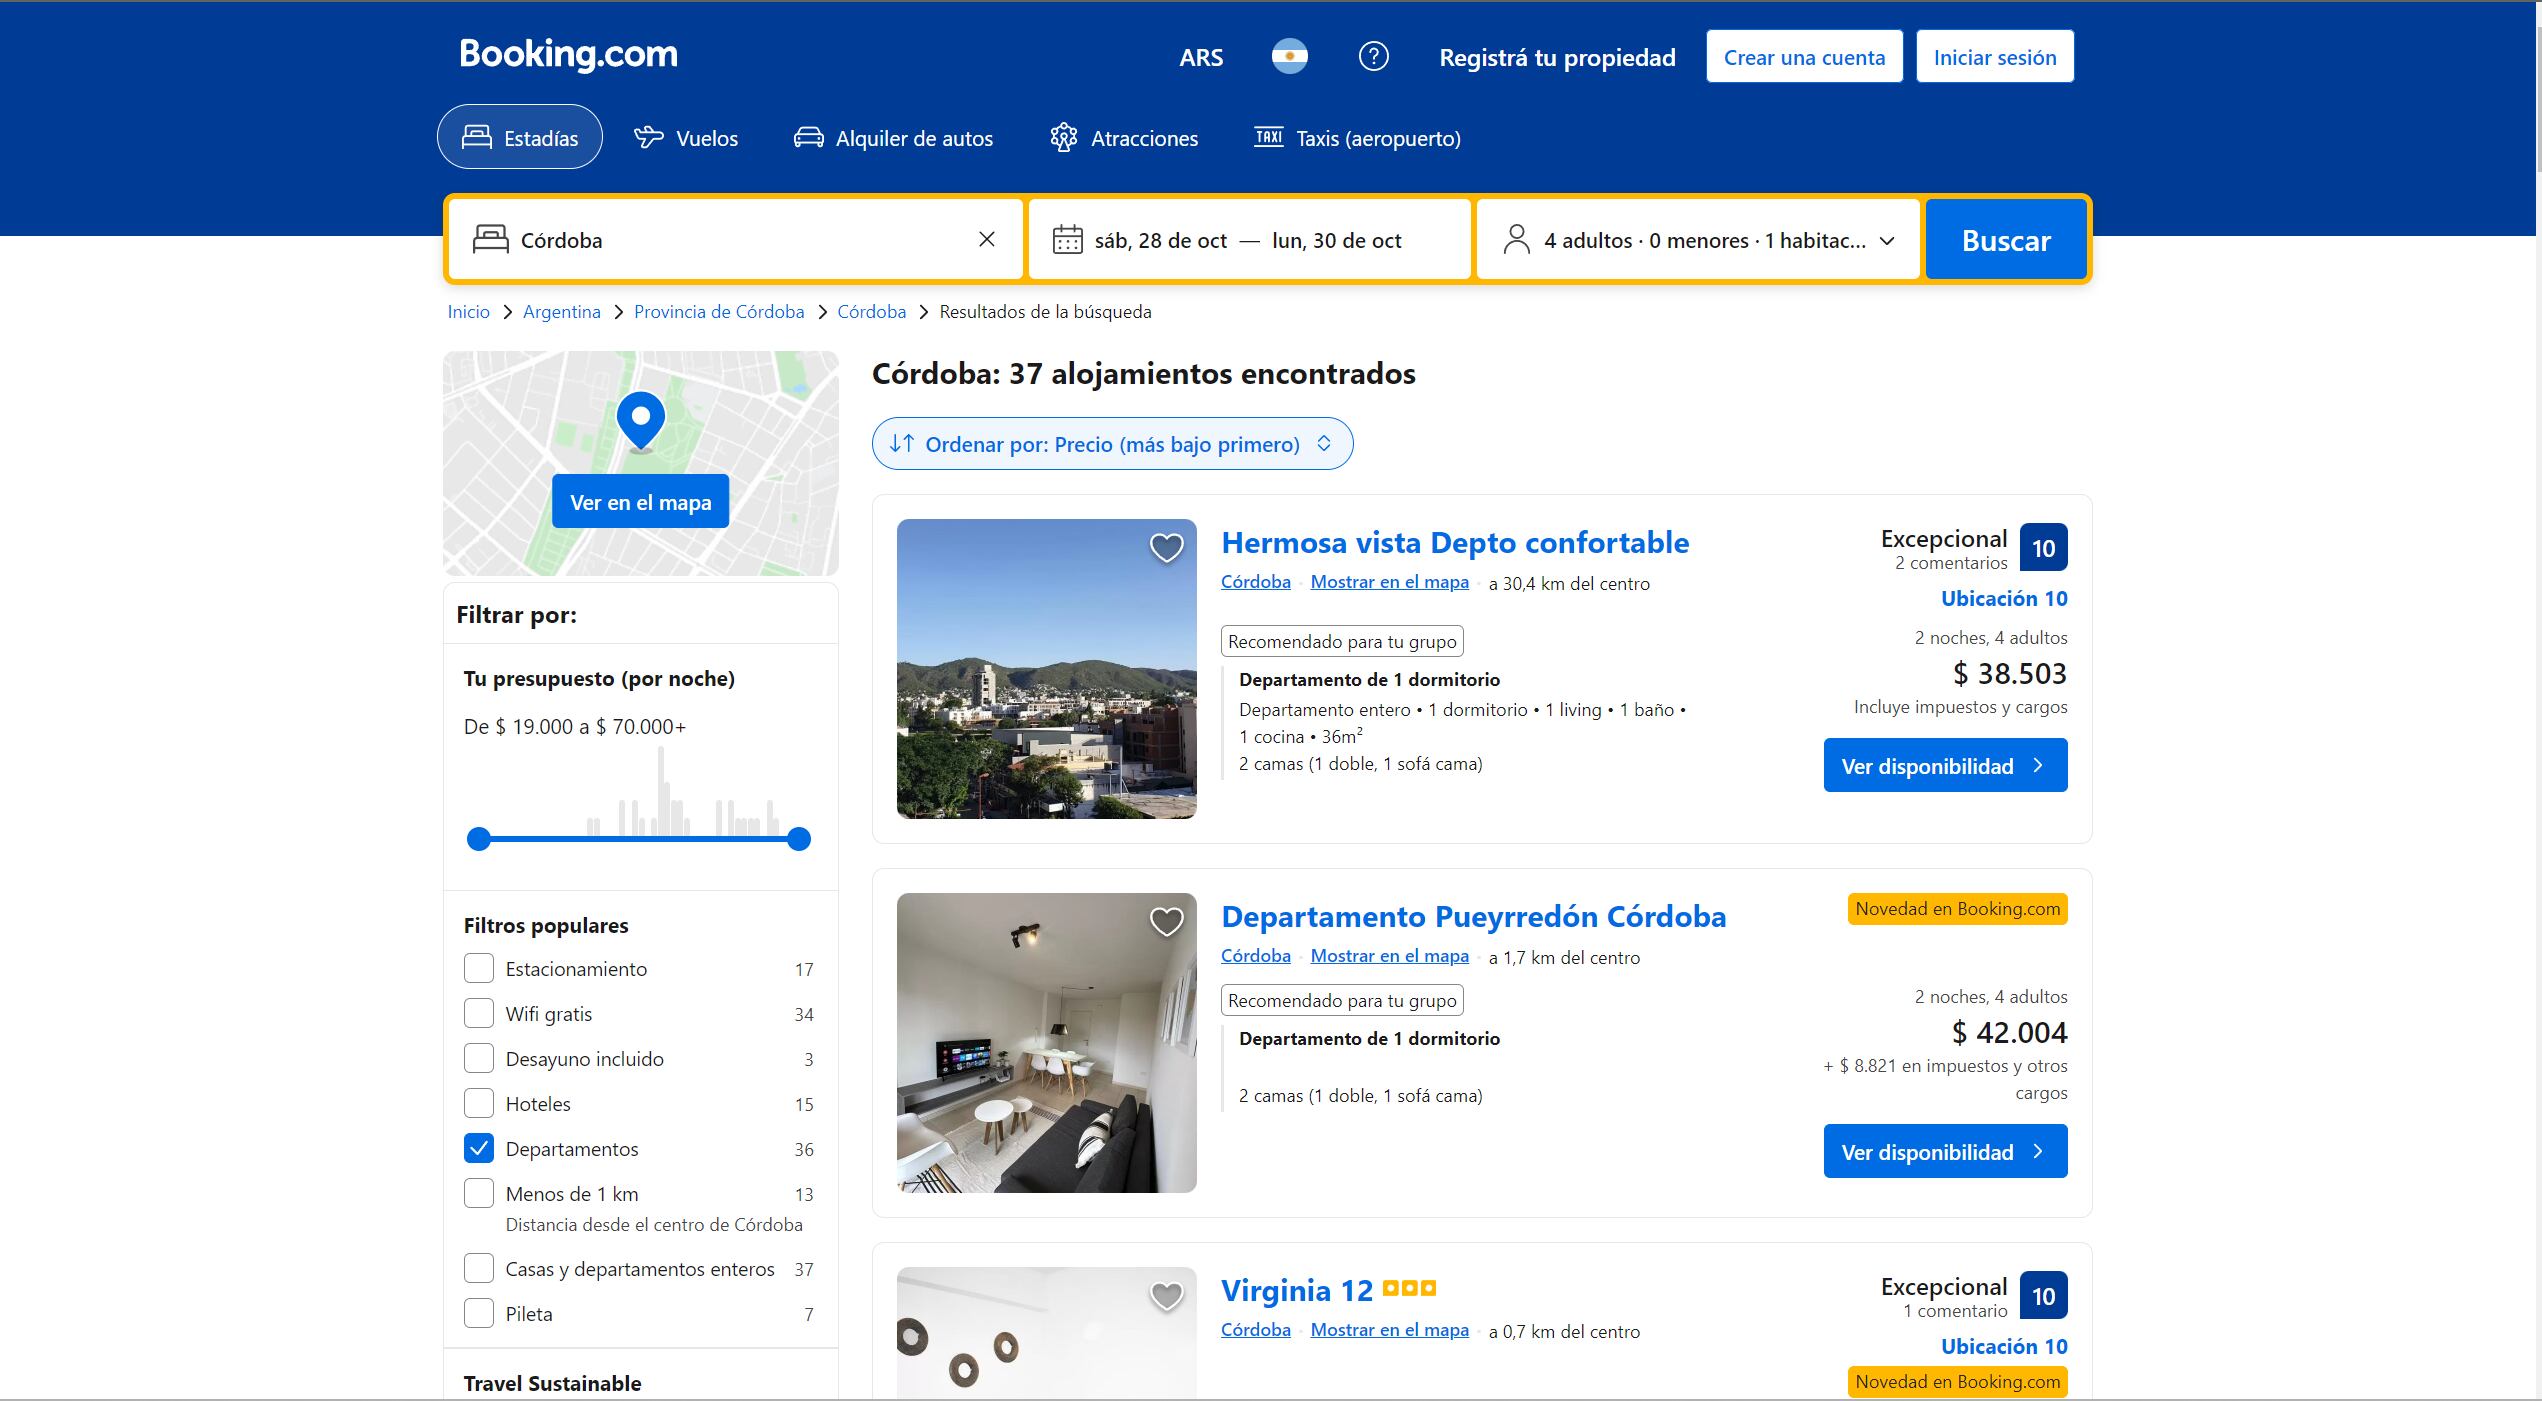
Task: Enable the Menos de 1 km filter
Action: click(479, 1193)
